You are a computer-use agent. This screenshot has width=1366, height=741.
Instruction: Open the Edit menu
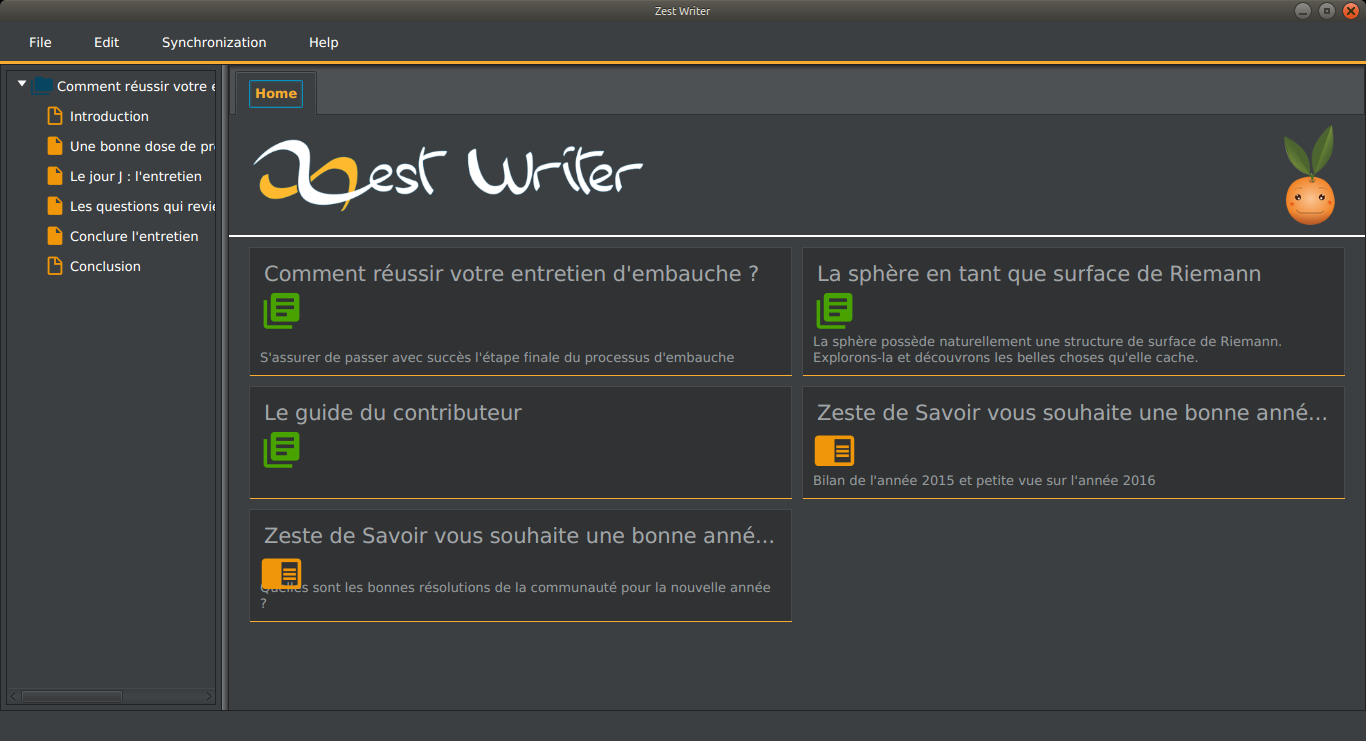point(106,42)
